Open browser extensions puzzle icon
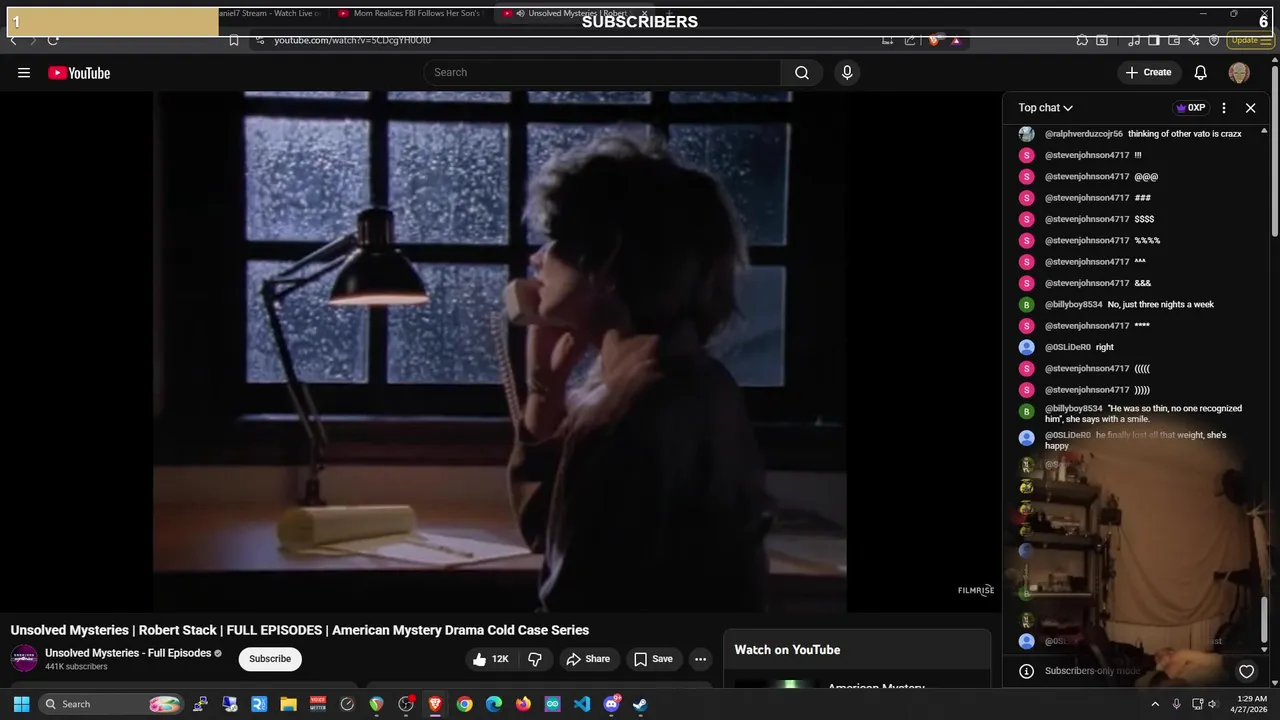The image size is (1280, 720). [1082, 40]
